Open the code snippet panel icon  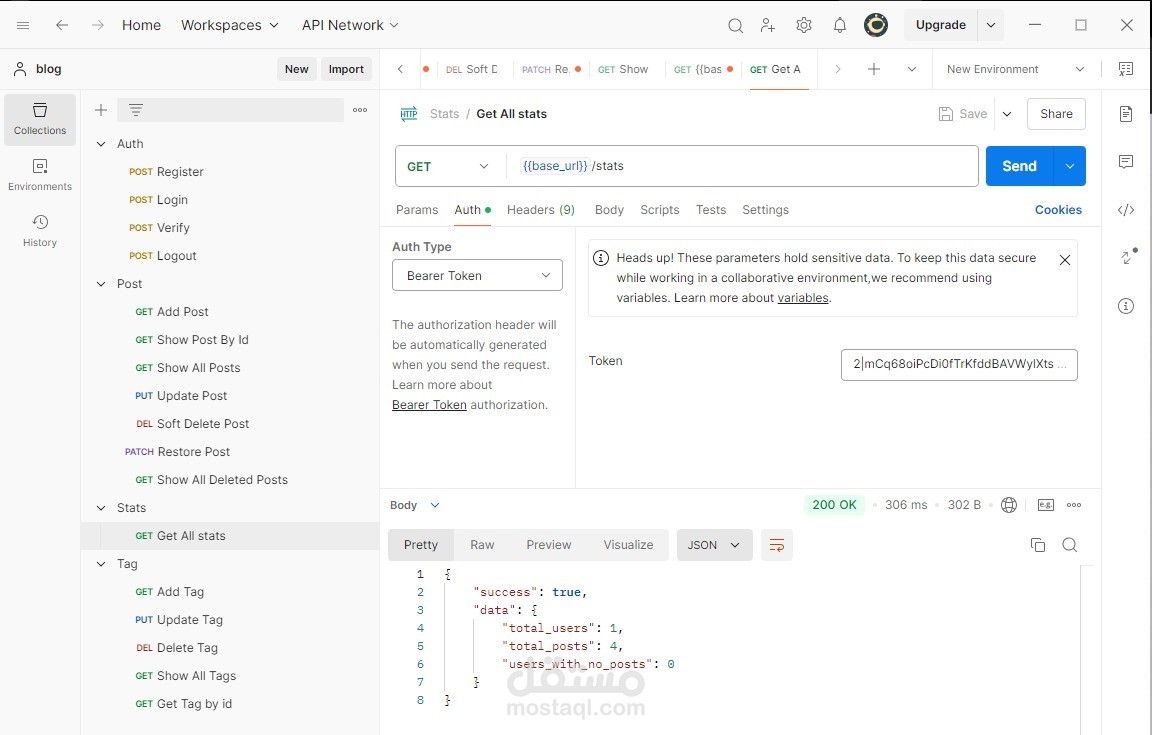point(1126,210)
